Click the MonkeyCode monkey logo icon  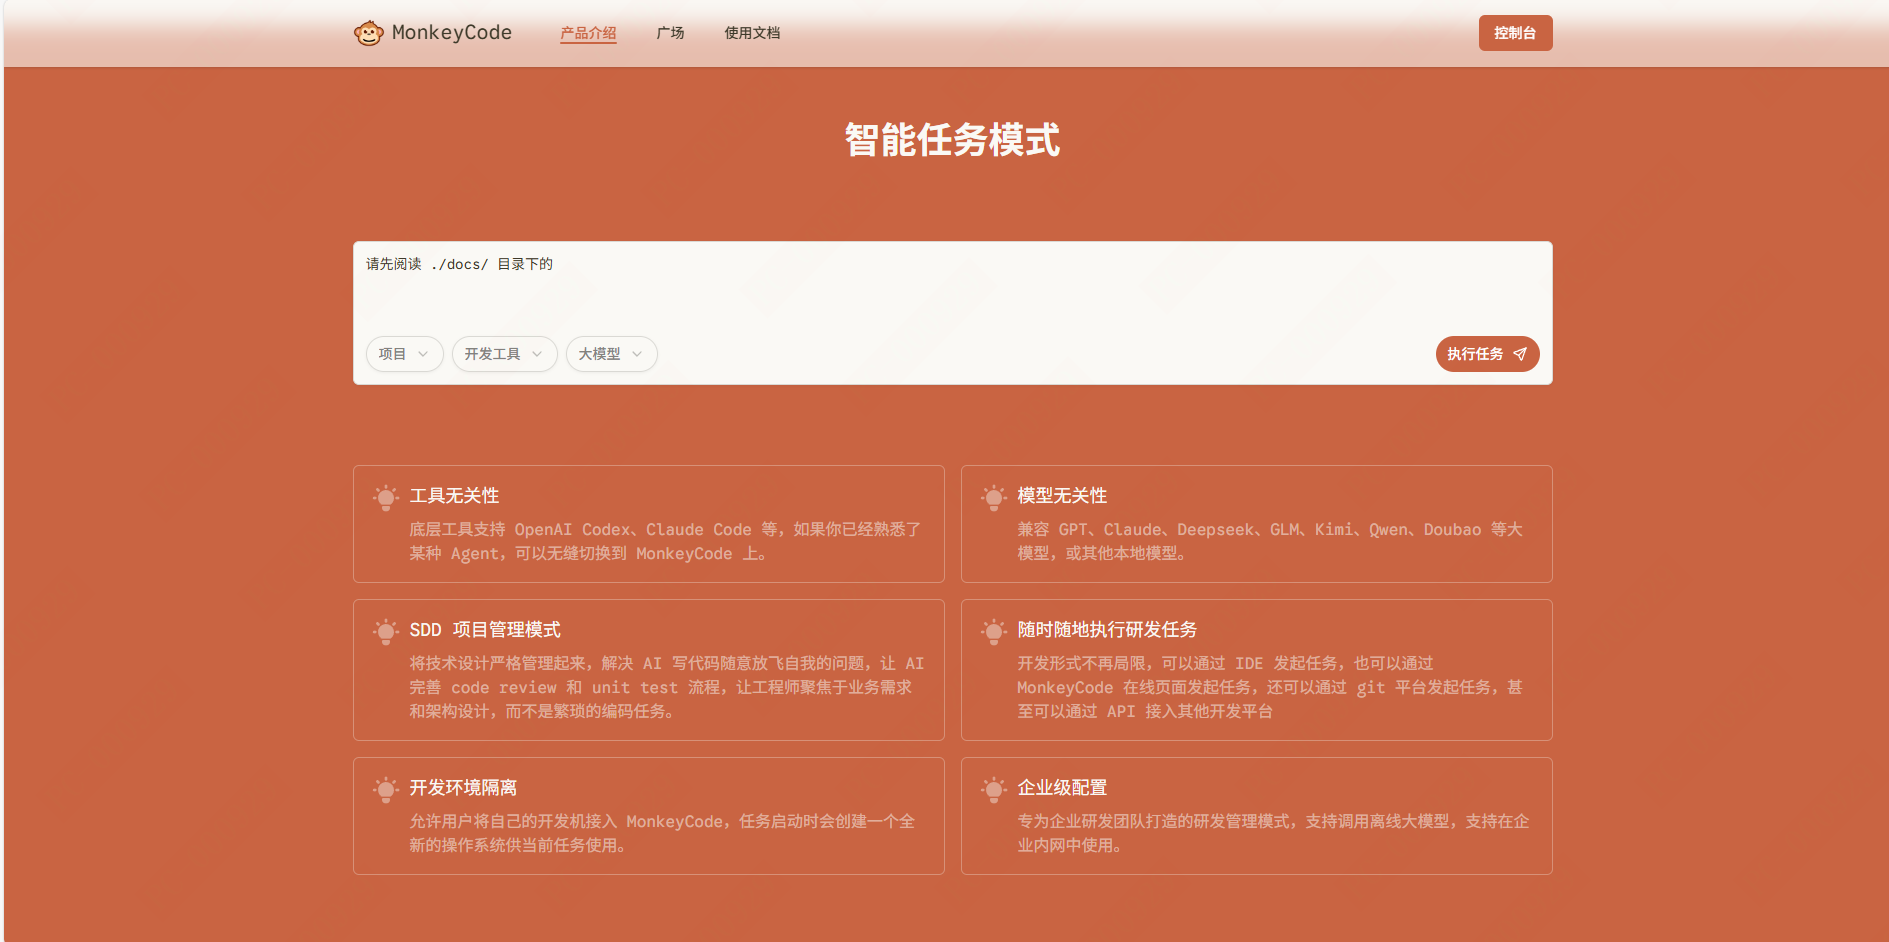(369, 33)
